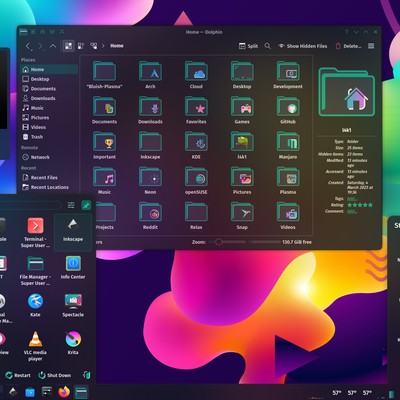The image size is (400, 400).
Task: Open the Videos folder in file grid
Action: tap(288, 216)
